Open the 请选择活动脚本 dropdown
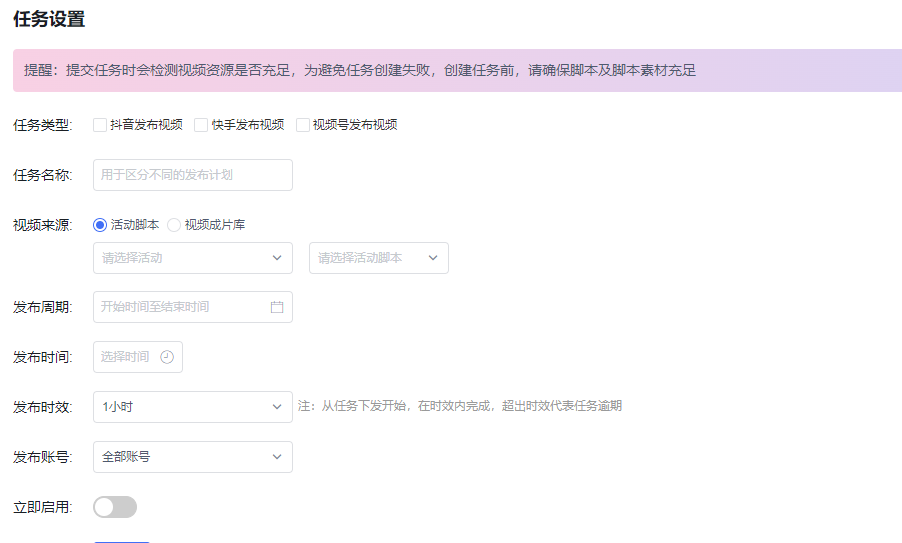The image size is (902, 543). click(x=379, y=258)
